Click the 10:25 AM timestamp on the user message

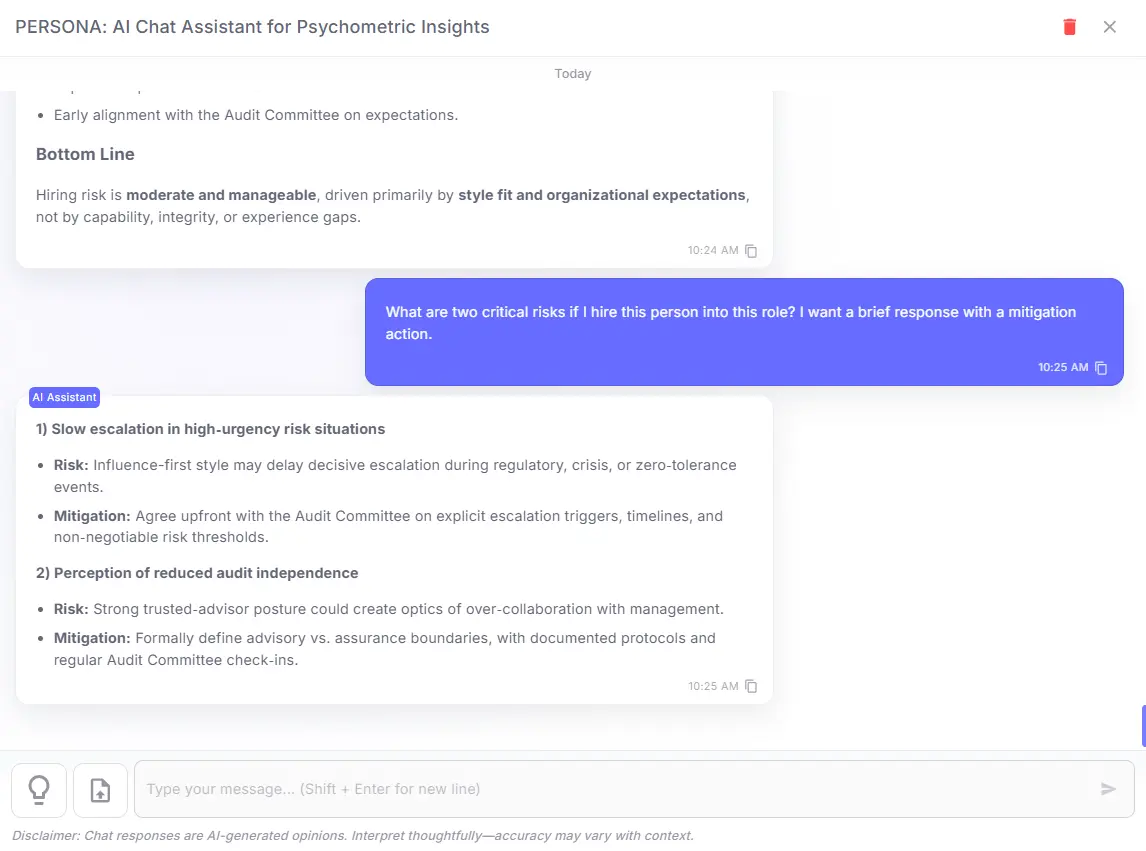(1063, 367)
